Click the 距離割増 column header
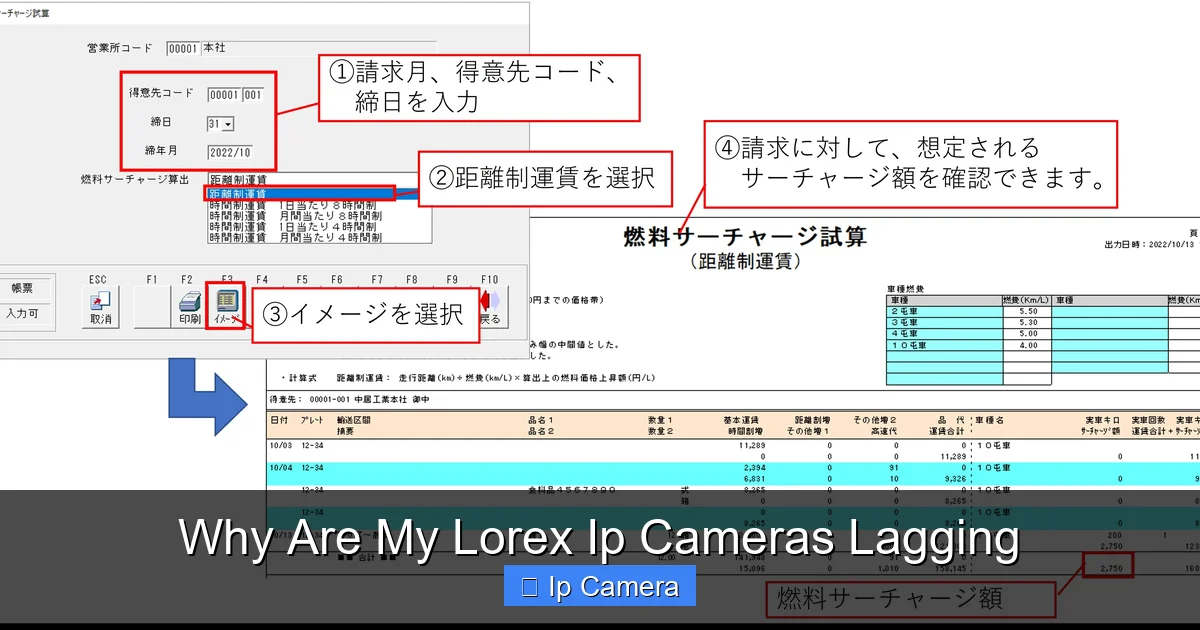Screen dimensions: 1200x630 pyautogui.click(x=813, y=420)
